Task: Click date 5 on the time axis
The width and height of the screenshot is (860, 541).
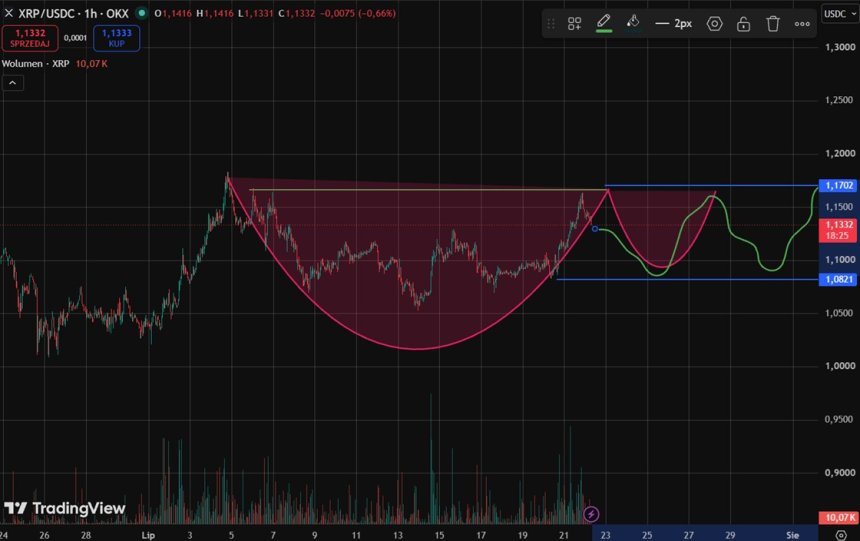Action: 231,535
